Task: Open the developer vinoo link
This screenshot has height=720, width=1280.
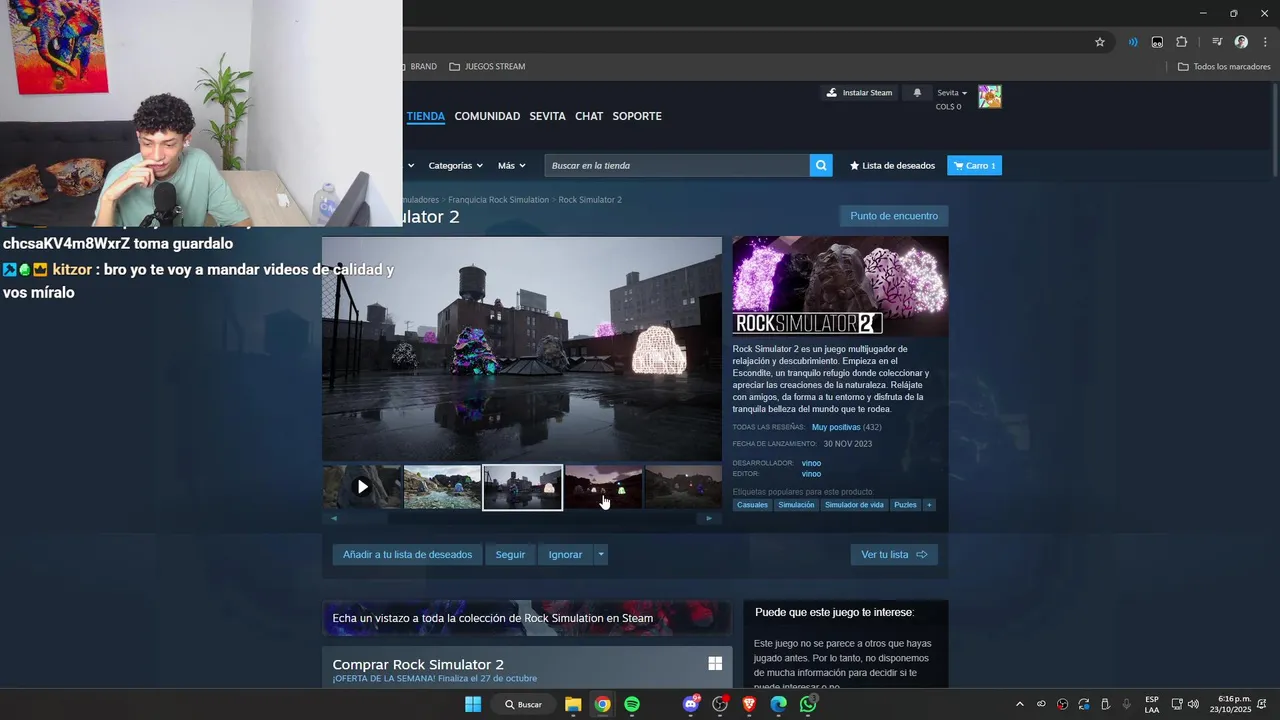Action: (x=811, y=463)
